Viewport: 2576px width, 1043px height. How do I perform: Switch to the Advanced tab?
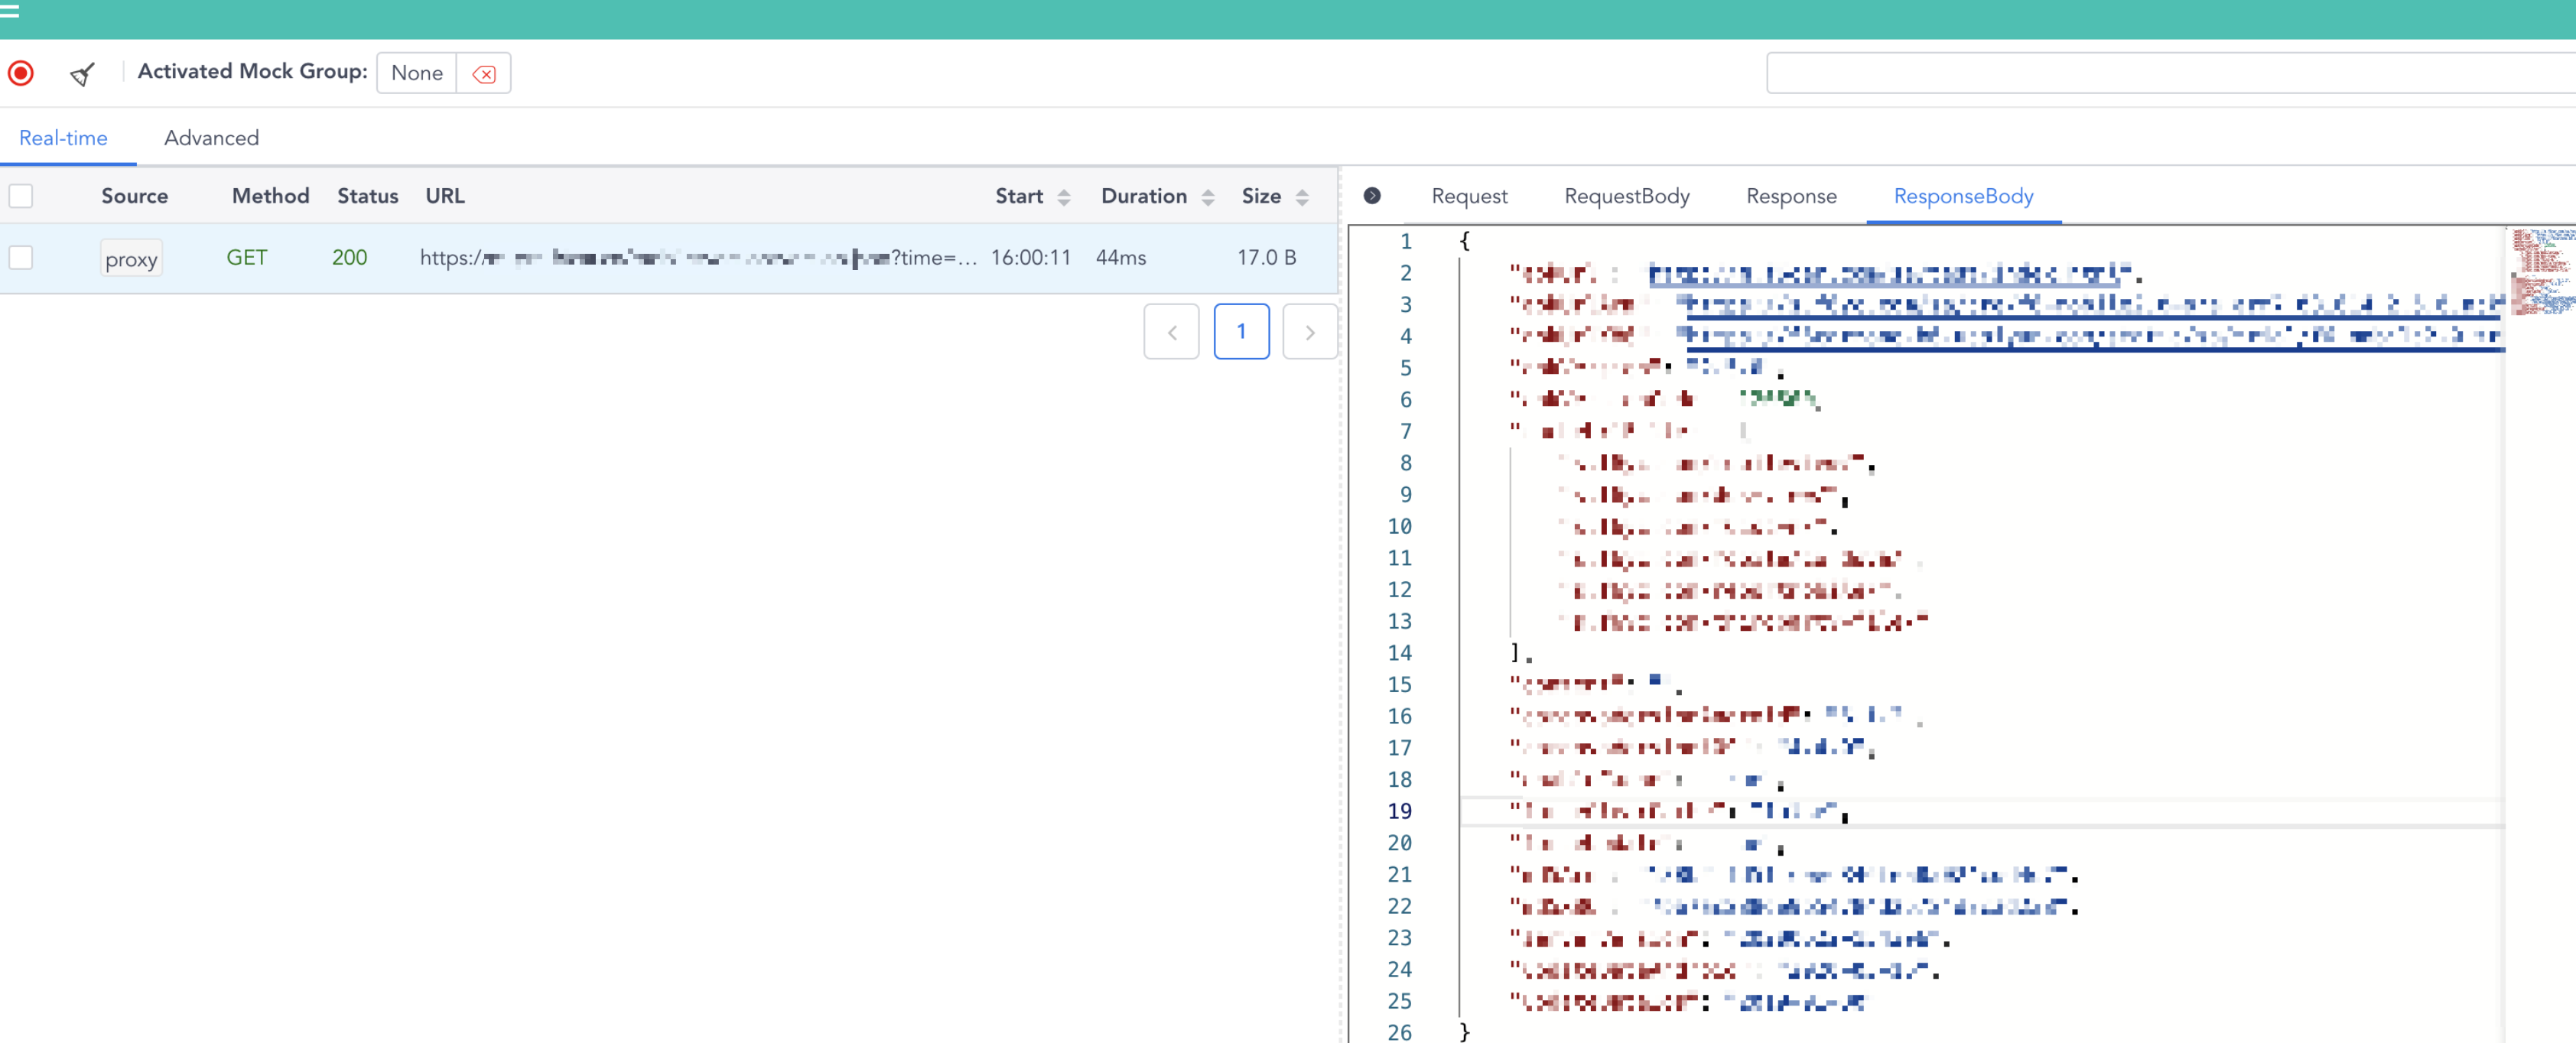211,138
